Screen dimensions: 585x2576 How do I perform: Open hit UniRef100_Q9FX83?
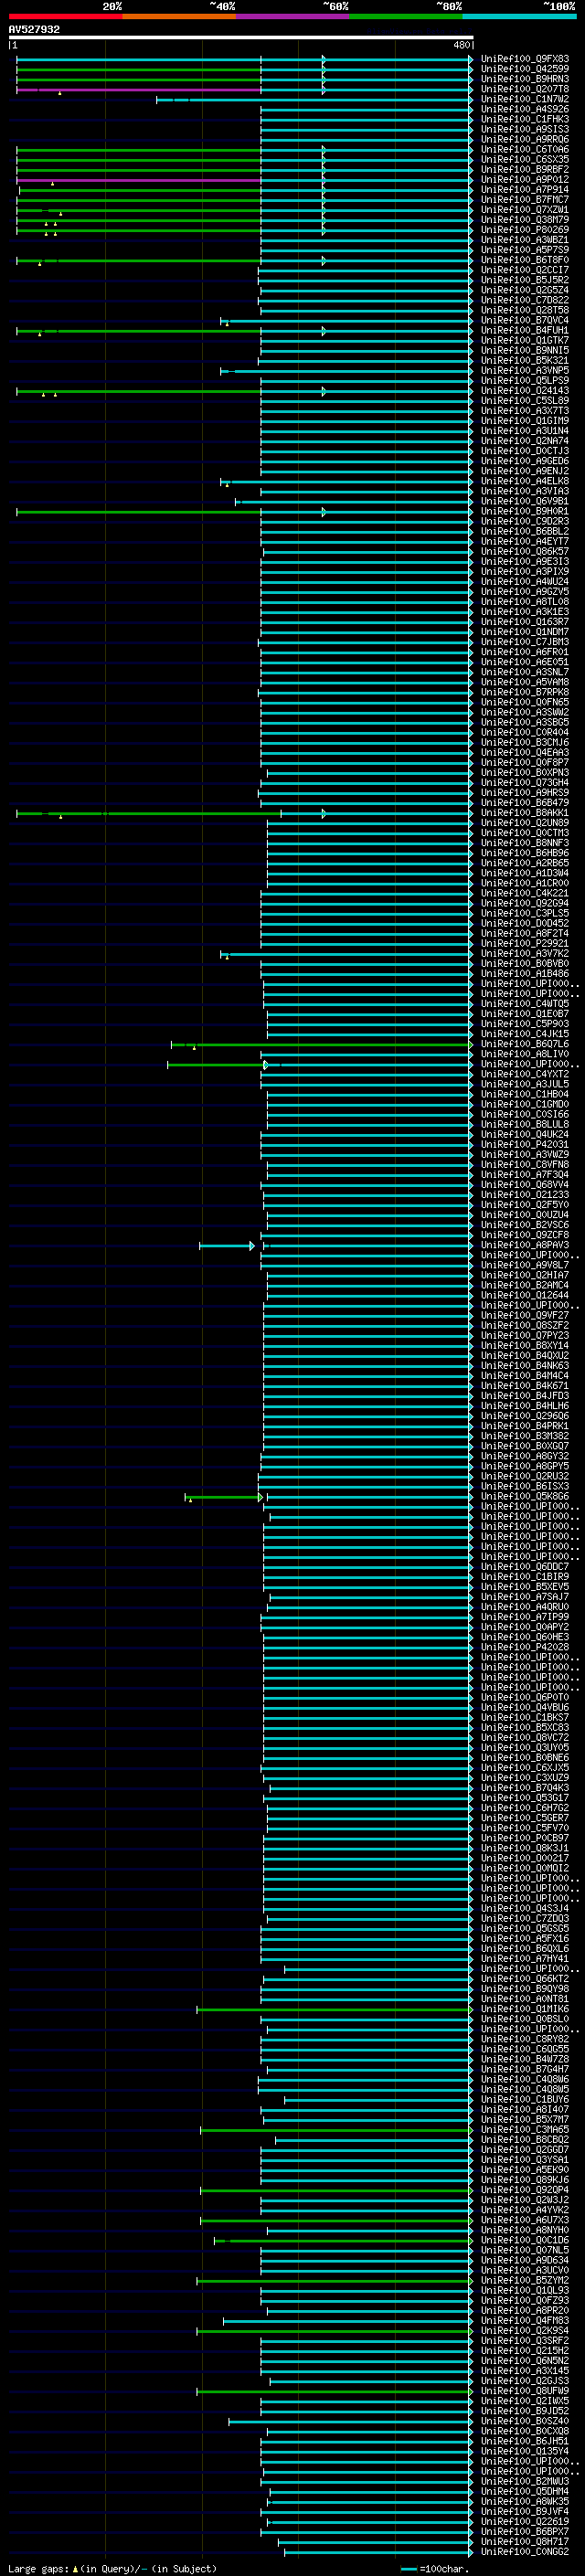[x=525, y=60]
